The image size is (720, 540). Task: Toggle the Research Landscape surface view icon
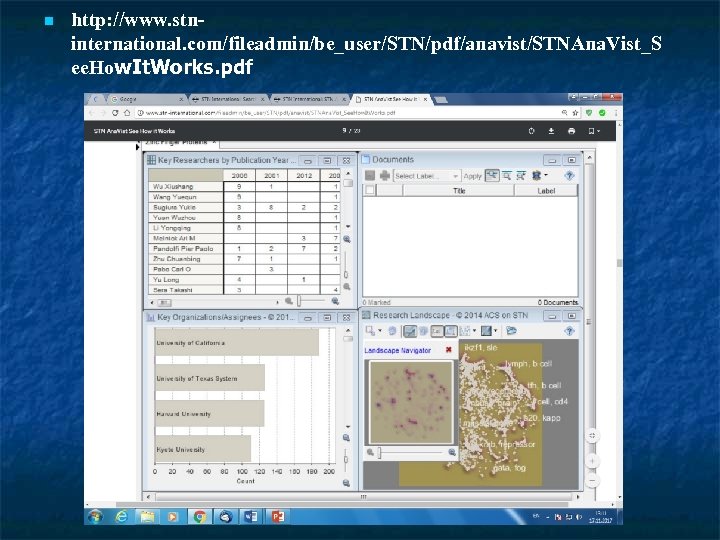click(410, 331)
